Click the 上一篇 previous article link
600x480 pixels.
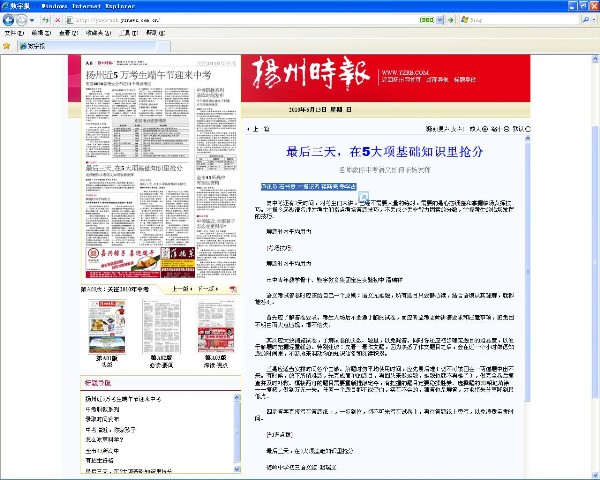point(259,129)
